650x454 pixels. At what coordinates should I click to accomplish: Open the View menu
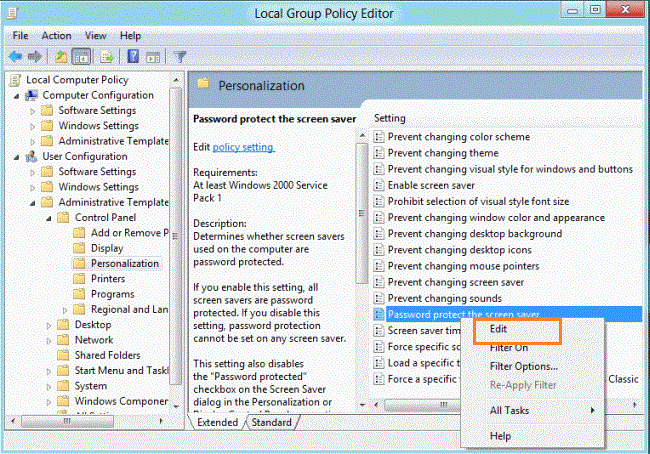(95, 36)
